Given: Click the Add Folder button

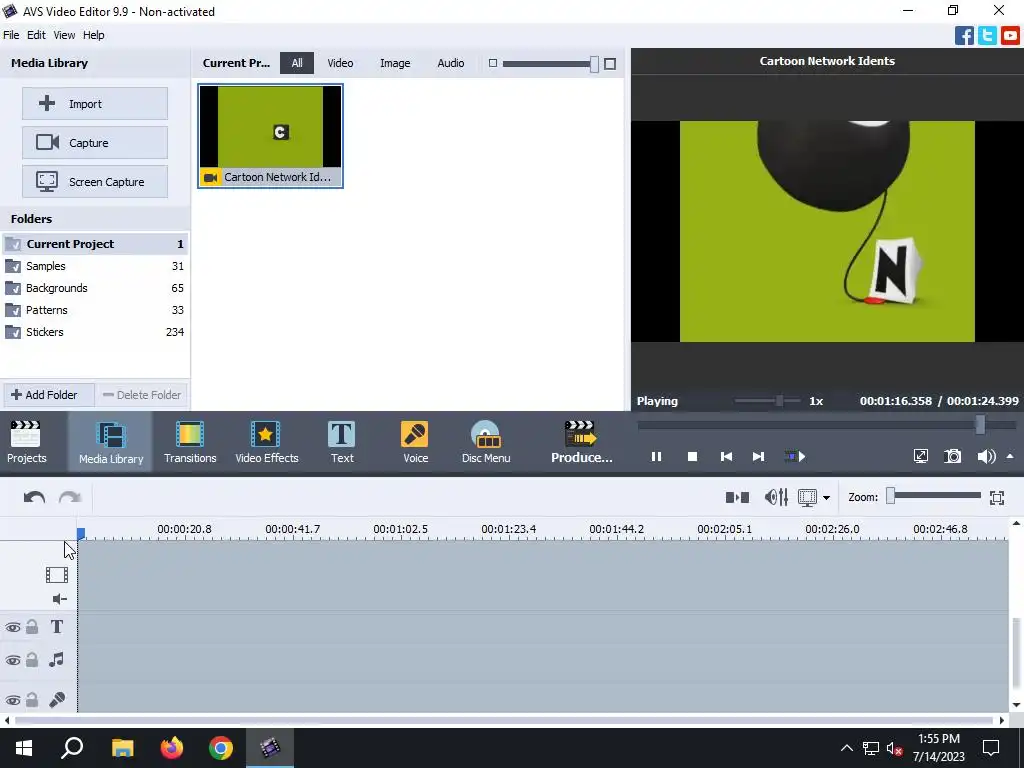Looking at the screenshot, I should click(x=49, y=395).
